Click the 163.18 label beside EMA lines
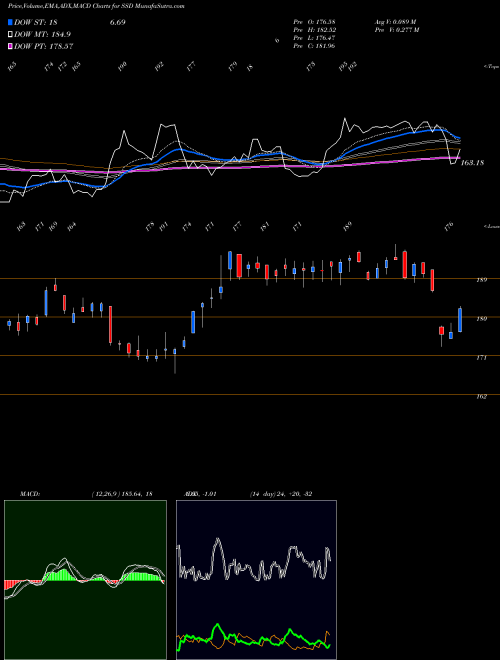The height and width of the screenshot is (660, 500). pos(472,162)
